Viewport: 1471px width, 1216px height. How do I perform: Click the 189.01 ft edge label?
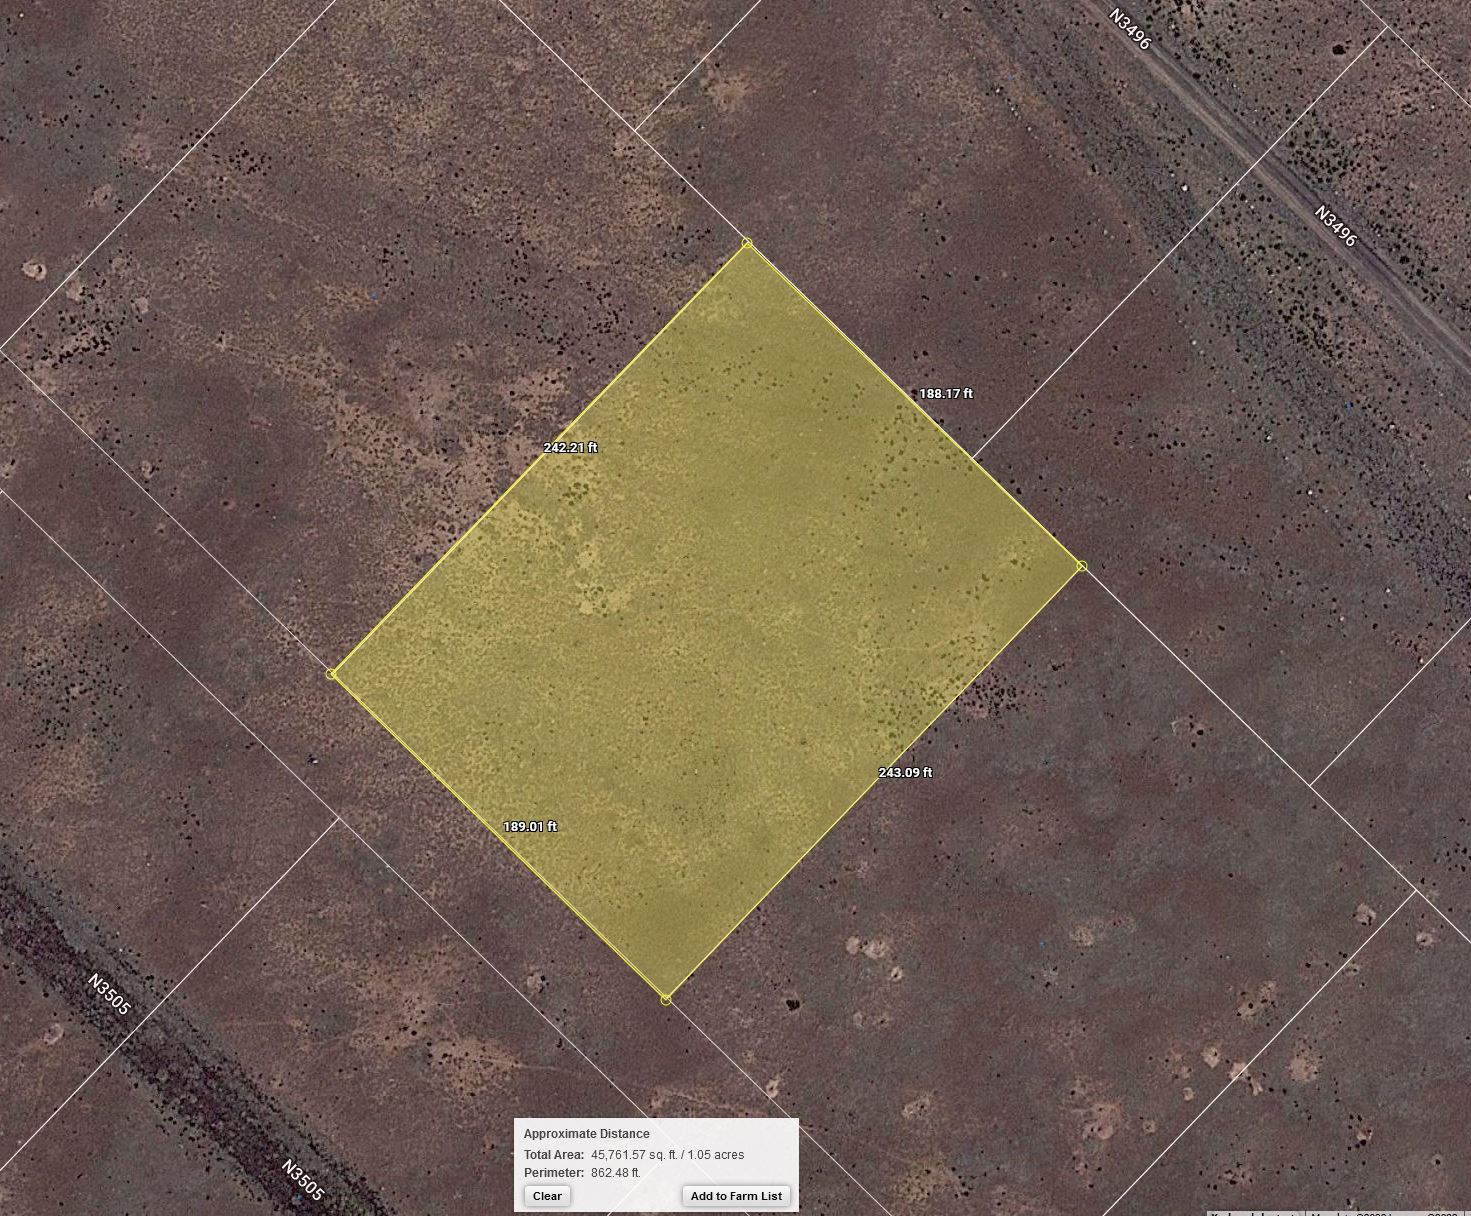[x=529, y=827]
